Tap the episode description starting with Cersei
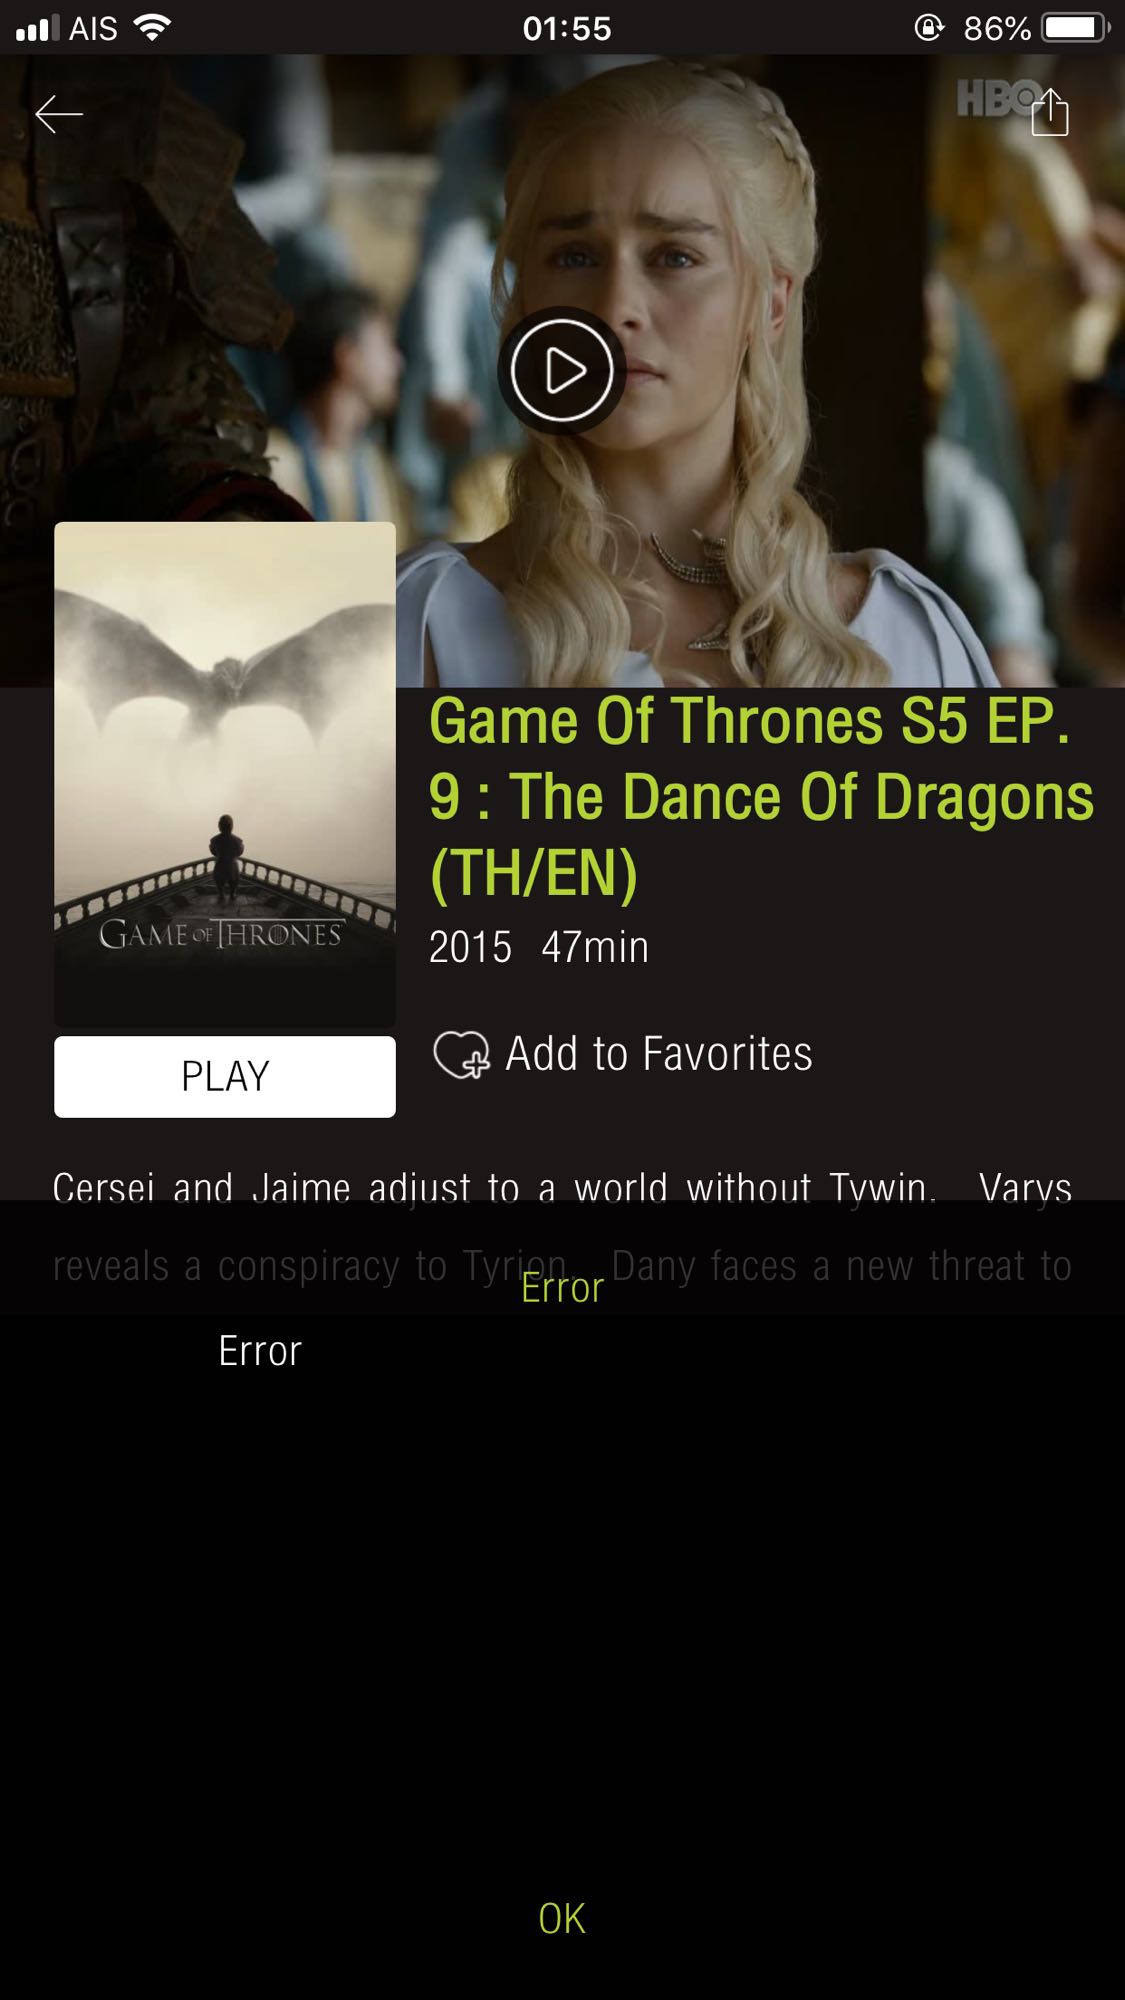 coord(562,1227)
